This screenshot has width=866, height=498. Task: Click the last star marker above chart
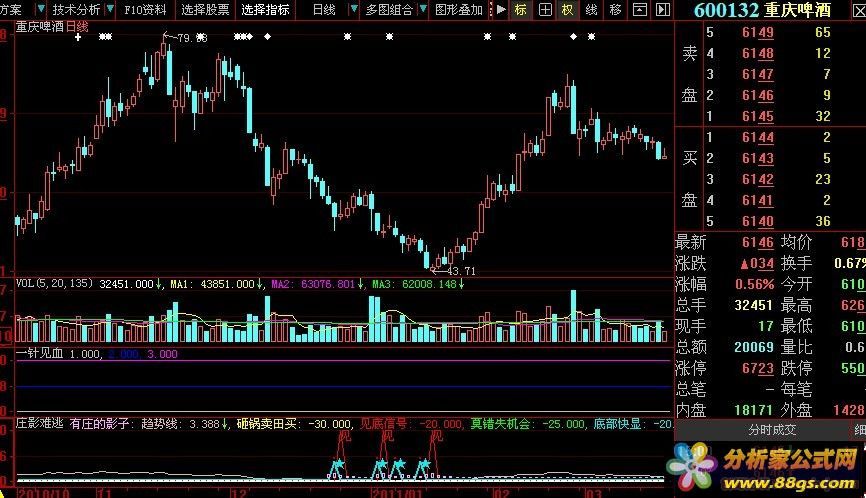(x=592, y=36)
